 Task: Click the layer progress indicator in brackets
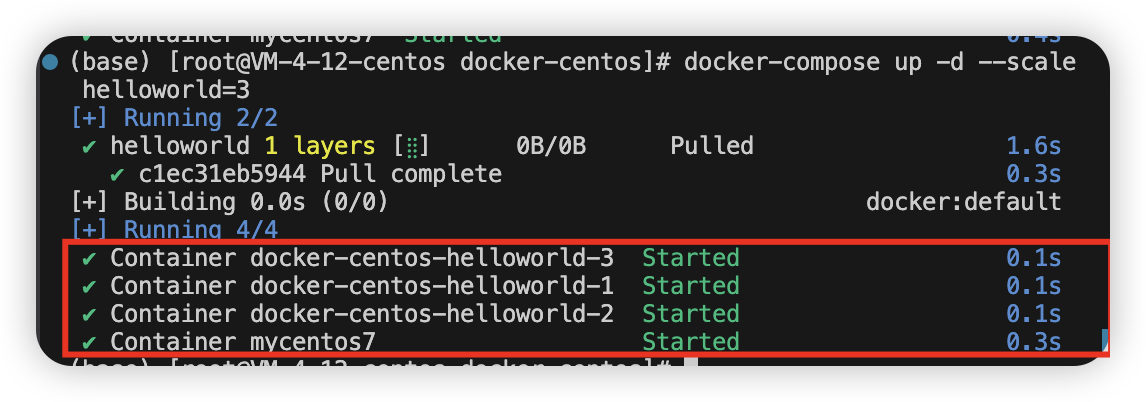(x=411, y=146)
